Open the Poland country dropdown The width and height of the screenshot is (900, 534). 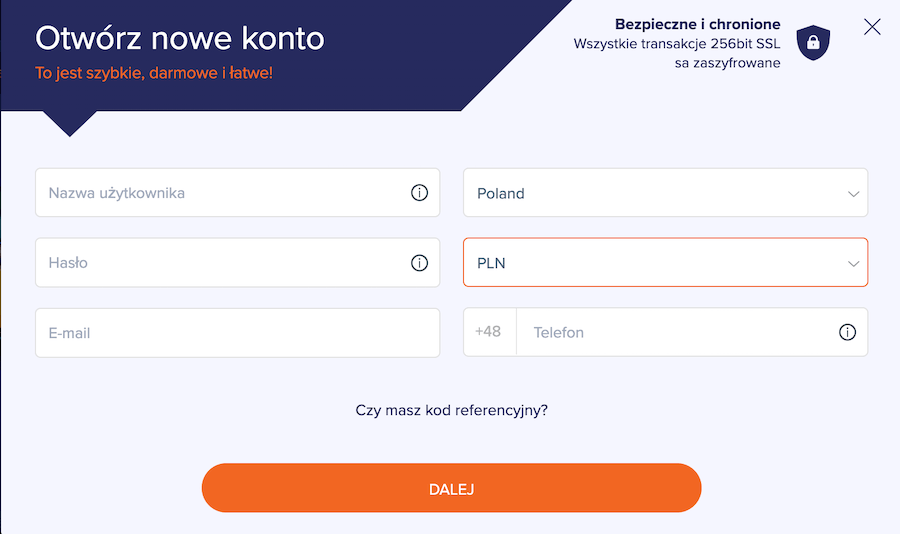[x=665, y=193]
